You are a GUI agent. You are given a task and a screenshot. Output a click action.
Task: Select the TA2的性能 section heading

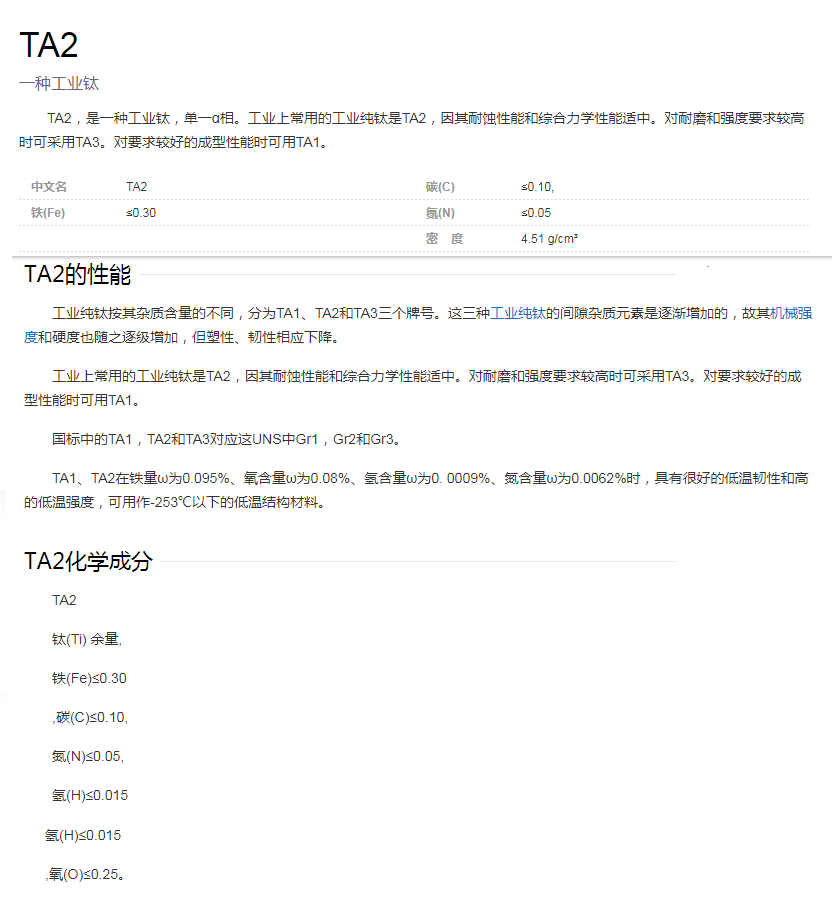click(77, 275)
